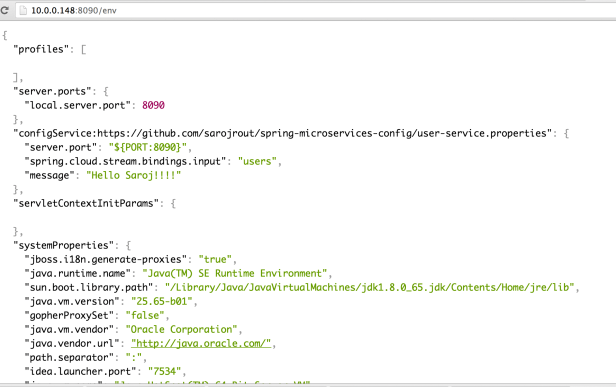Image resolution: width=616 pixels, height=387 pixels.
Task: Click the "servletContextInitParams" key
Action: 86,204
